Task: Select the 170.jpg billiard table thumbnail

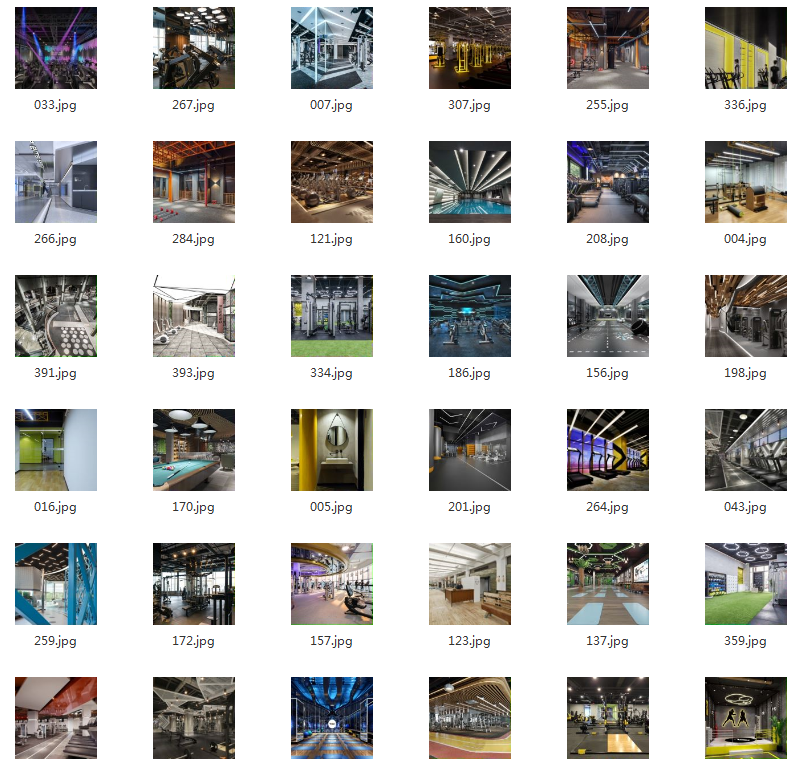Action: [193, 450]
